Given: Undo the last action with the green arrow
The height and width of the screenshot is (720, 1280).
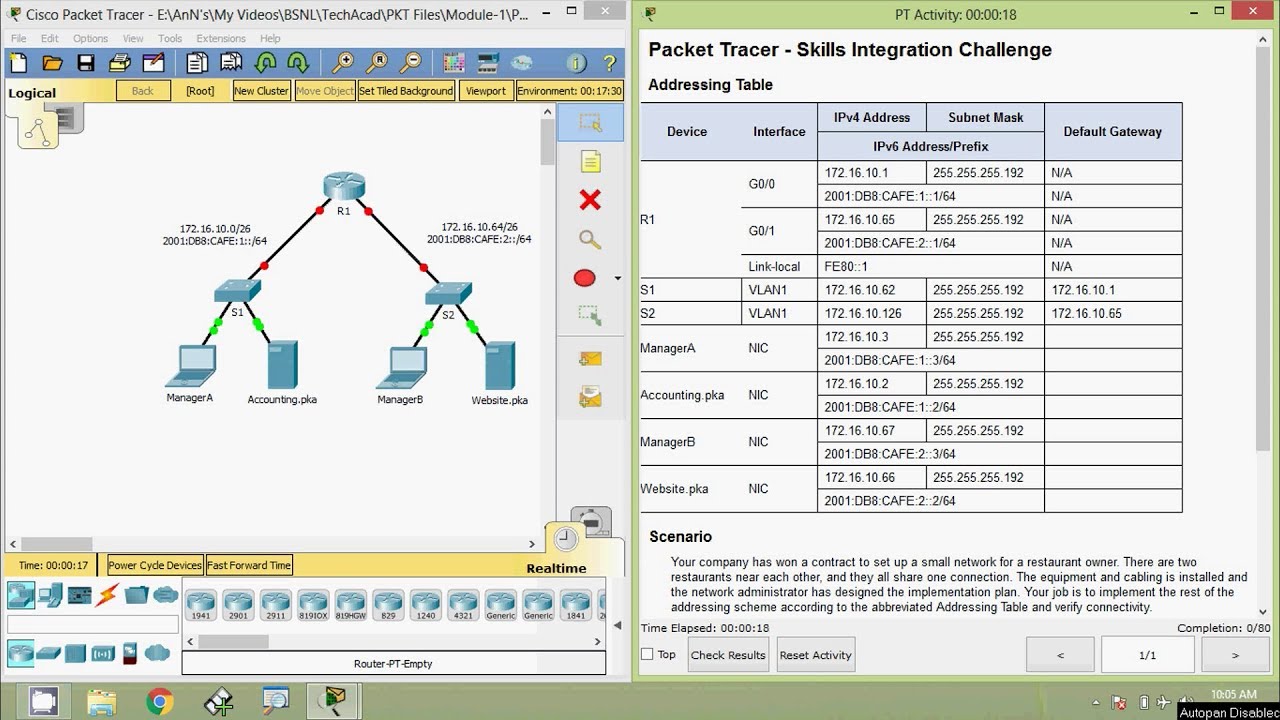Looking at the screenshot, I should (x=265, y=63).
